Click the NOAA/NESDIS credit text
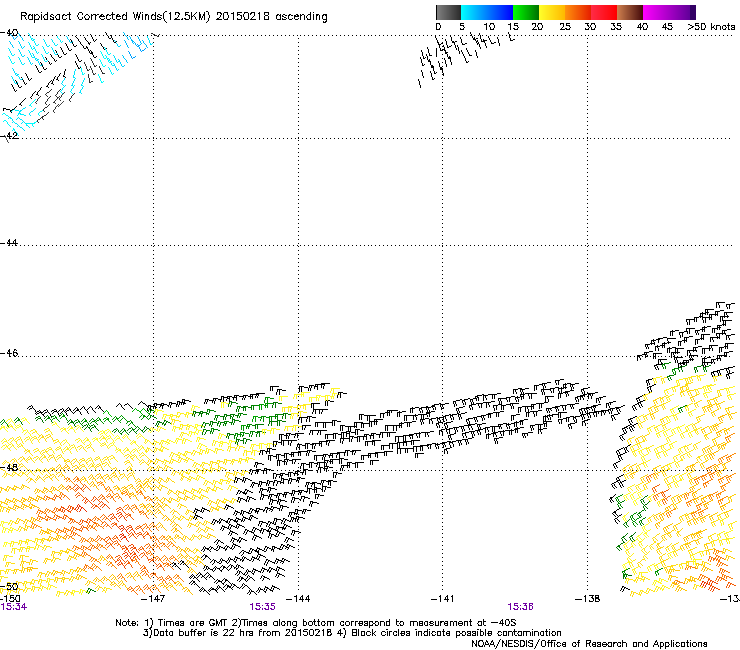The image size is (740, 650). 589,644
